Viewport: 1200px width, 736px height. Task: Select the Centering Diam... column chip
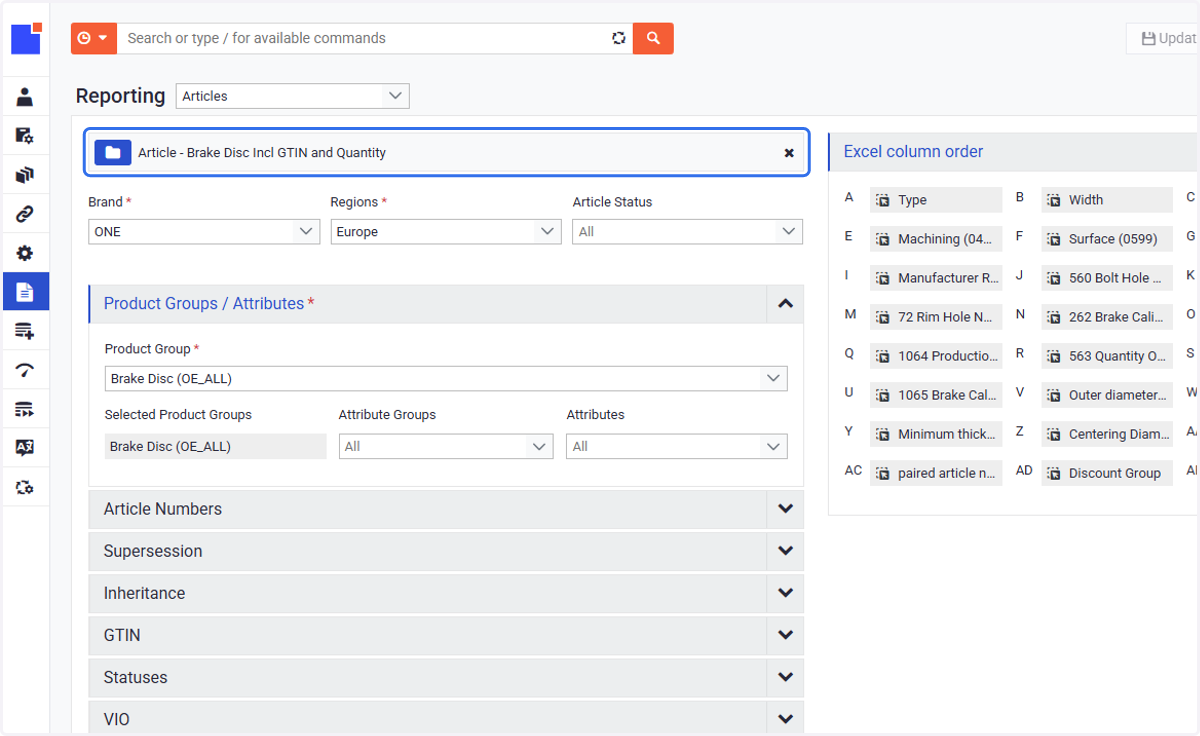(x=1107, y=434)
